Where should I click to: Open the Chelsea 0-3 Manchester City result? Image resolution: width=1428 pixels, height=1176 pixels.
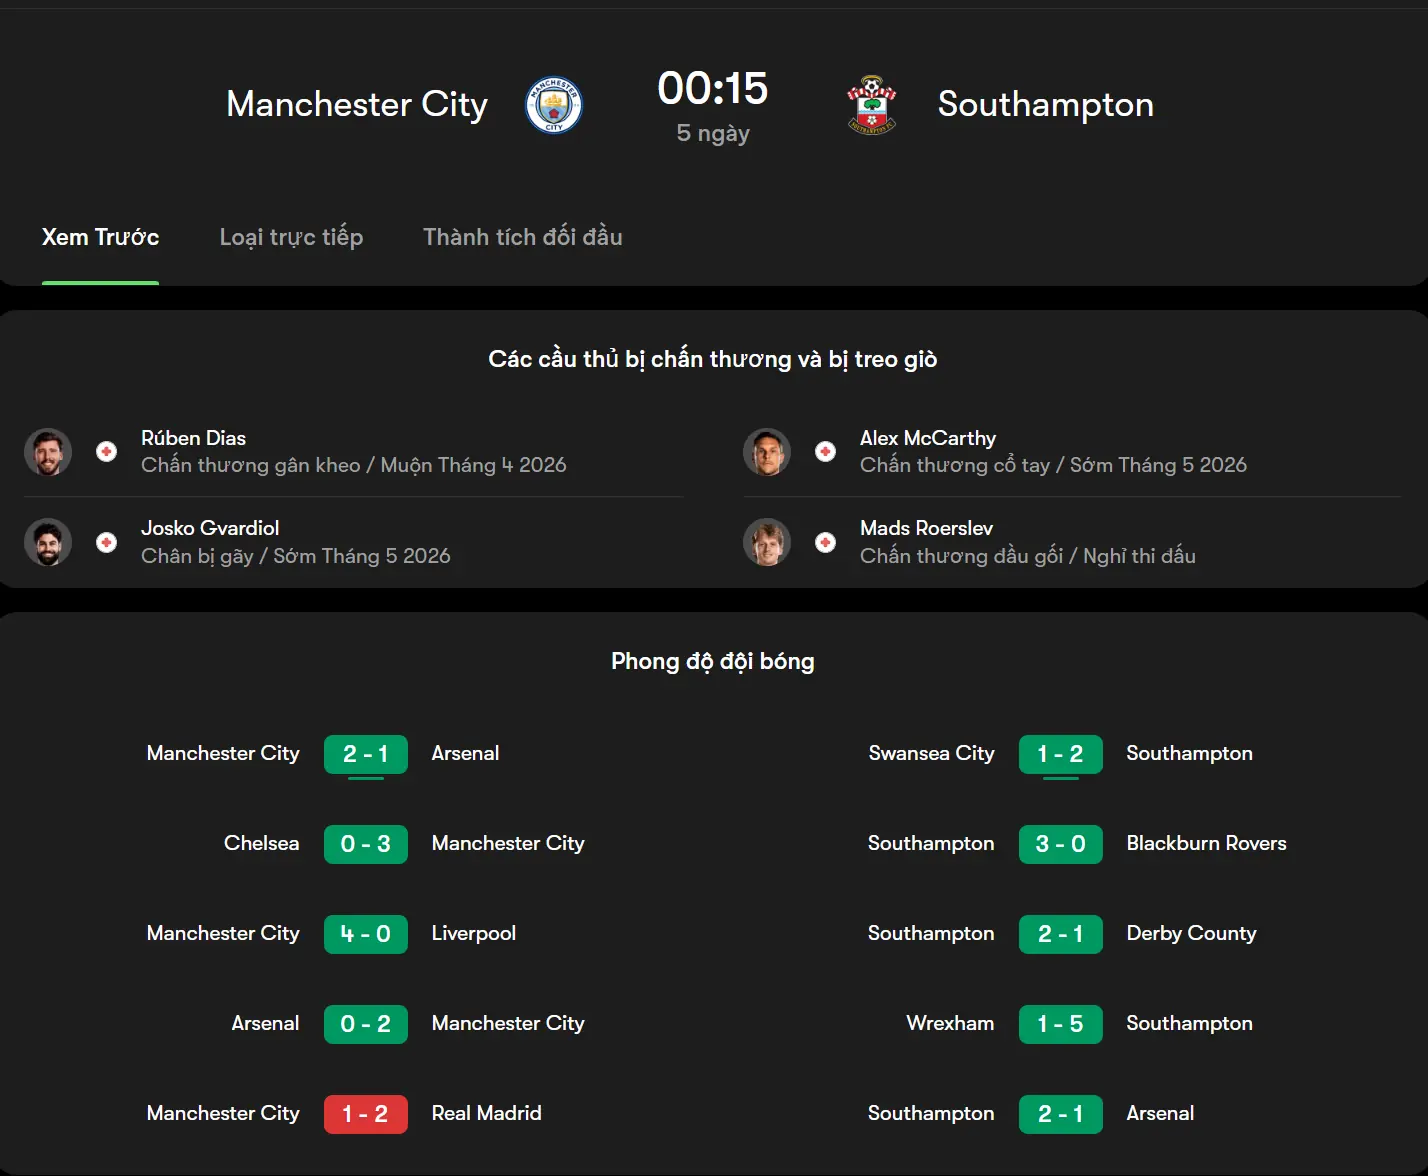tap(365, 844)
